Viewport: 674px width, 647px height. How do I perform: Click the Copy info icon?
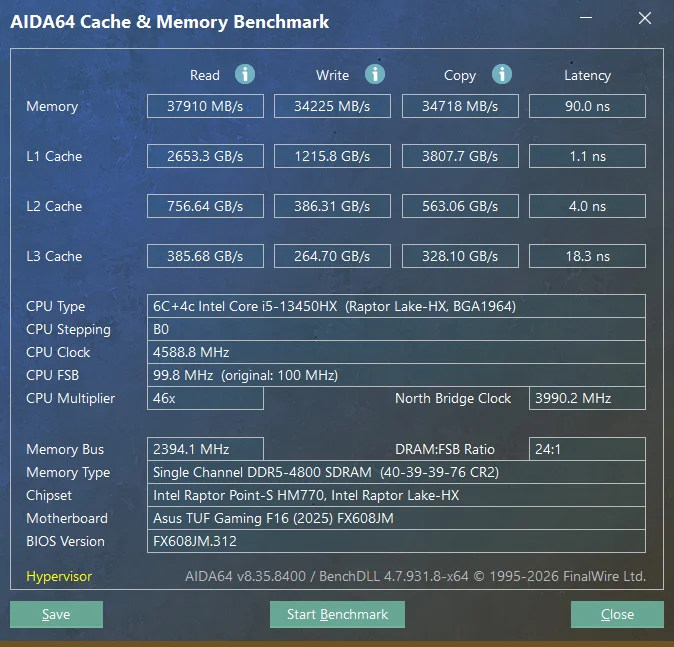pos(502,74)
